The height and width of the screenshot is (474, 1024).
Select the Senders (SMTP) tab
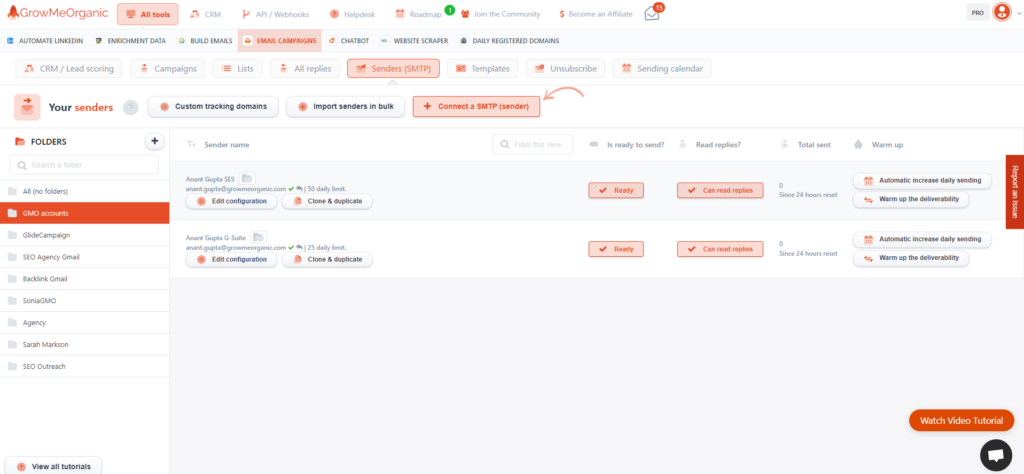pos(393,69)
